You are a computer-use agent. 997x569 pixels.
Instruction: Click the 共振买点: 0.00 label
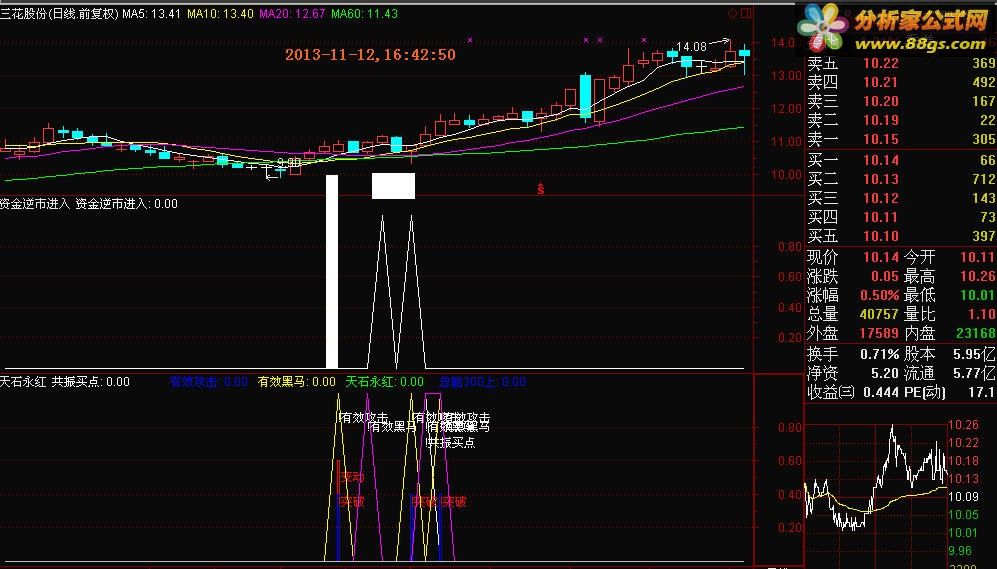(x=90, y=381)
